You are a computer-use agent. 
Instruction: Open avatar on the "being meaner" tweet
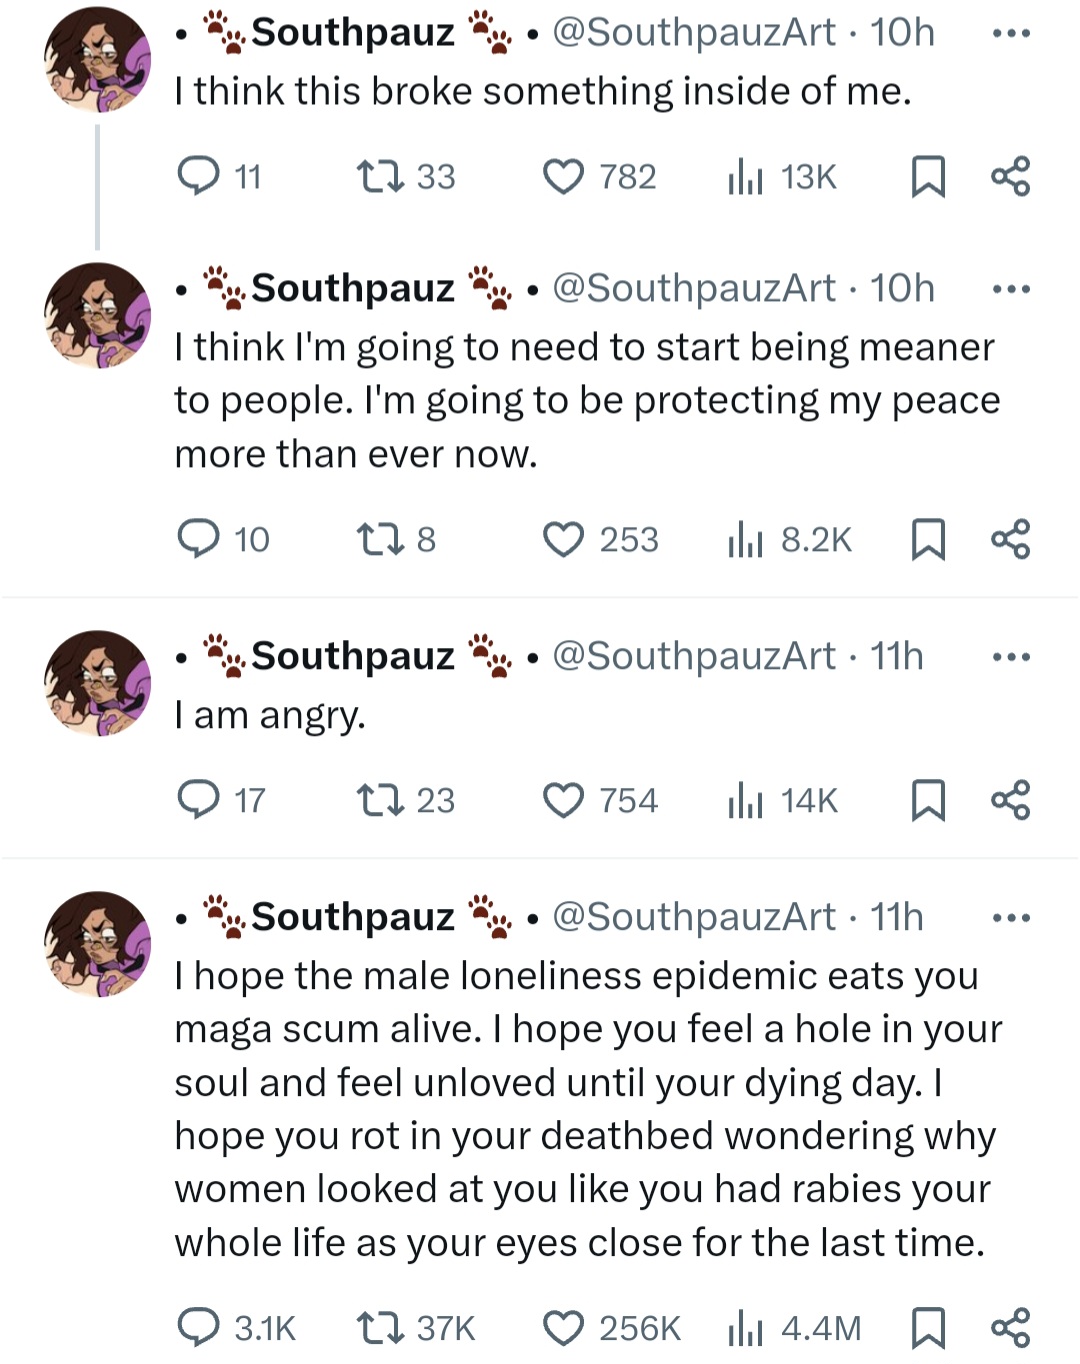97,315
